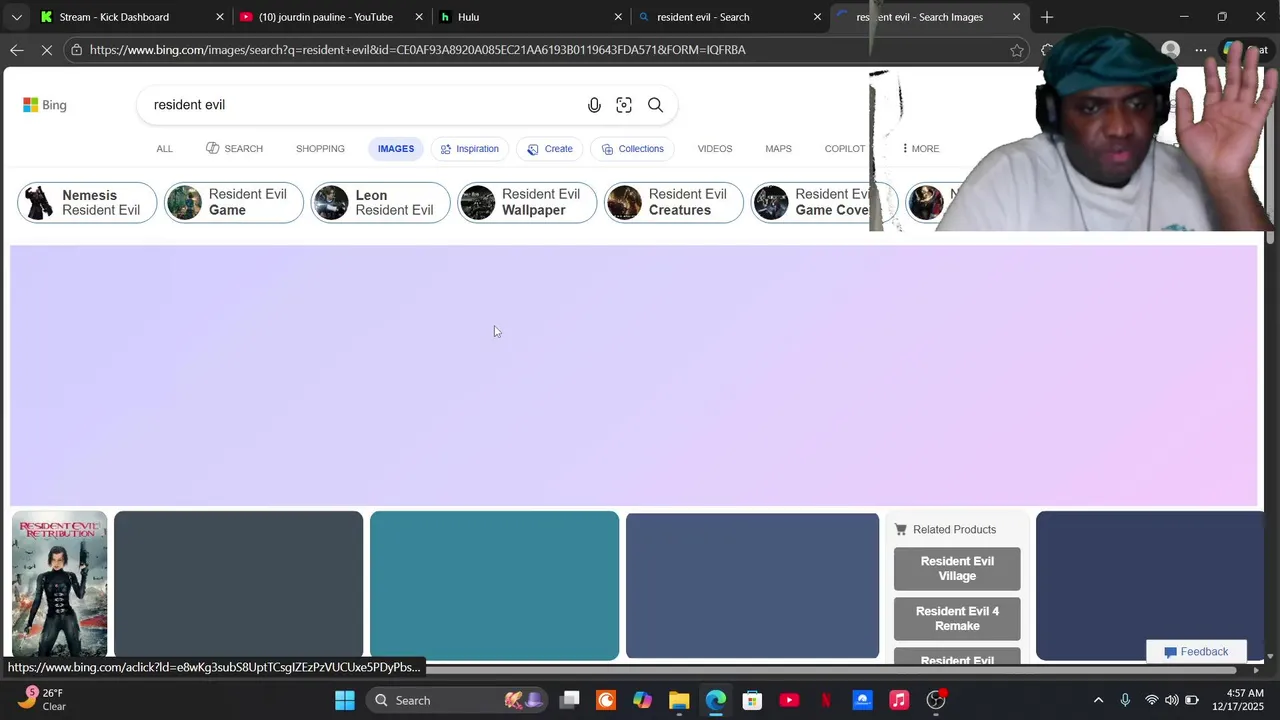Close the jourdin pauline YouTube tab
This screenshot has width=1280, height=720.
click(x=419, y=17)
